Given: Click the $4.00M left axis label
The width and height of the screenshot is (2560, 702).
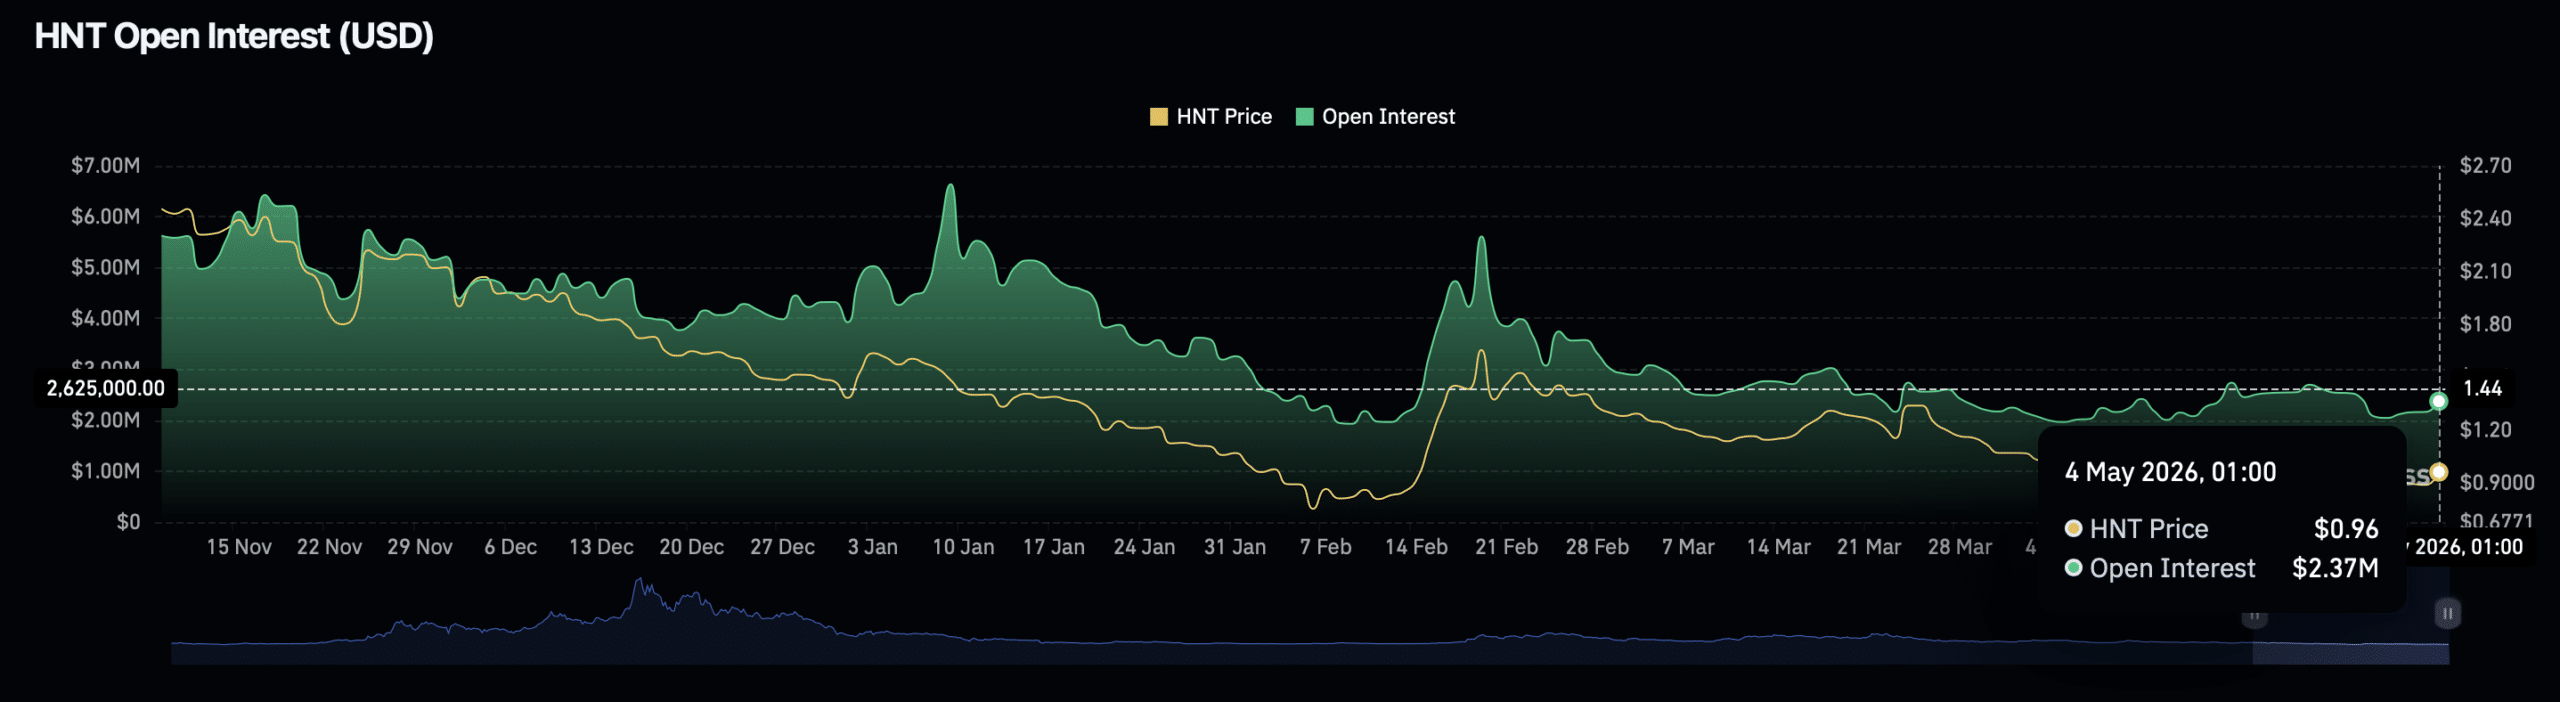Looking at the screenshot, I should coord(105,319).
